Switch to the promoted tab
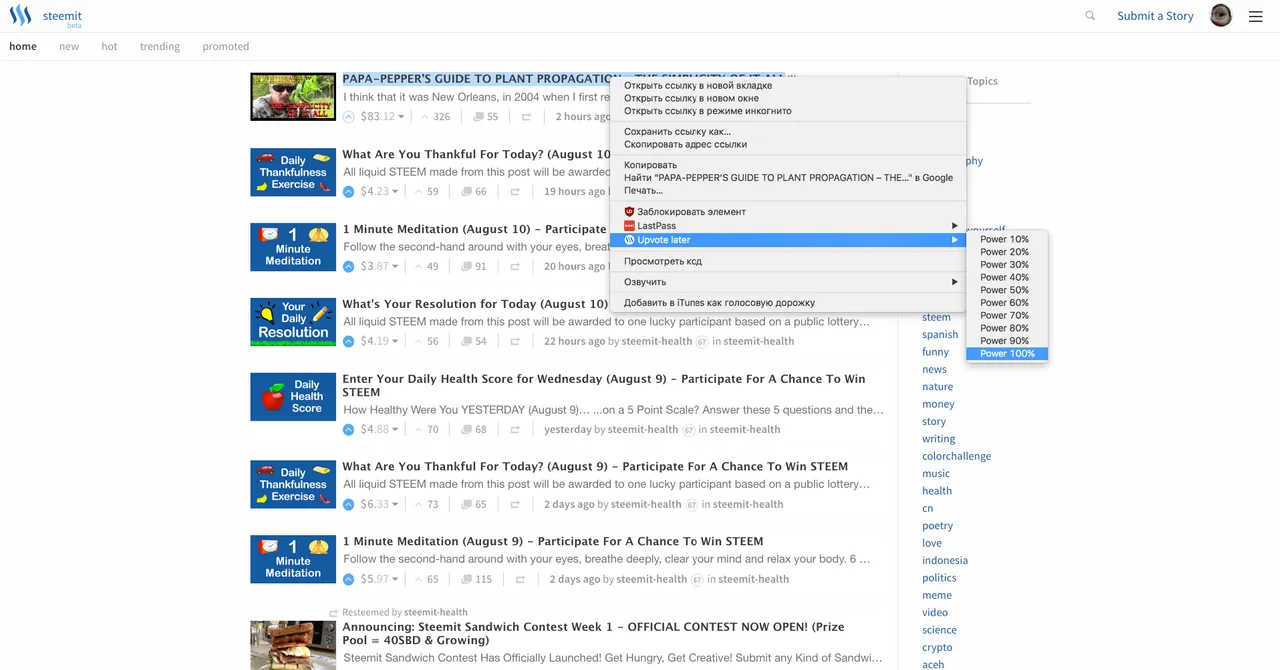Screen dimensions: 1280x670 tap(226, 46)
